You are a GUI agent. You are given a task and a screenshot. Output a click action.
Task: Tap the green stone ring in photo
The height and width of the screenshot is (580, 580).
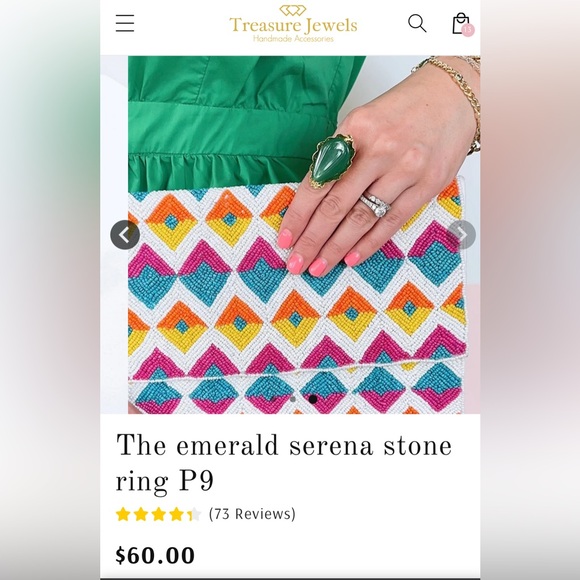(330, 161)
